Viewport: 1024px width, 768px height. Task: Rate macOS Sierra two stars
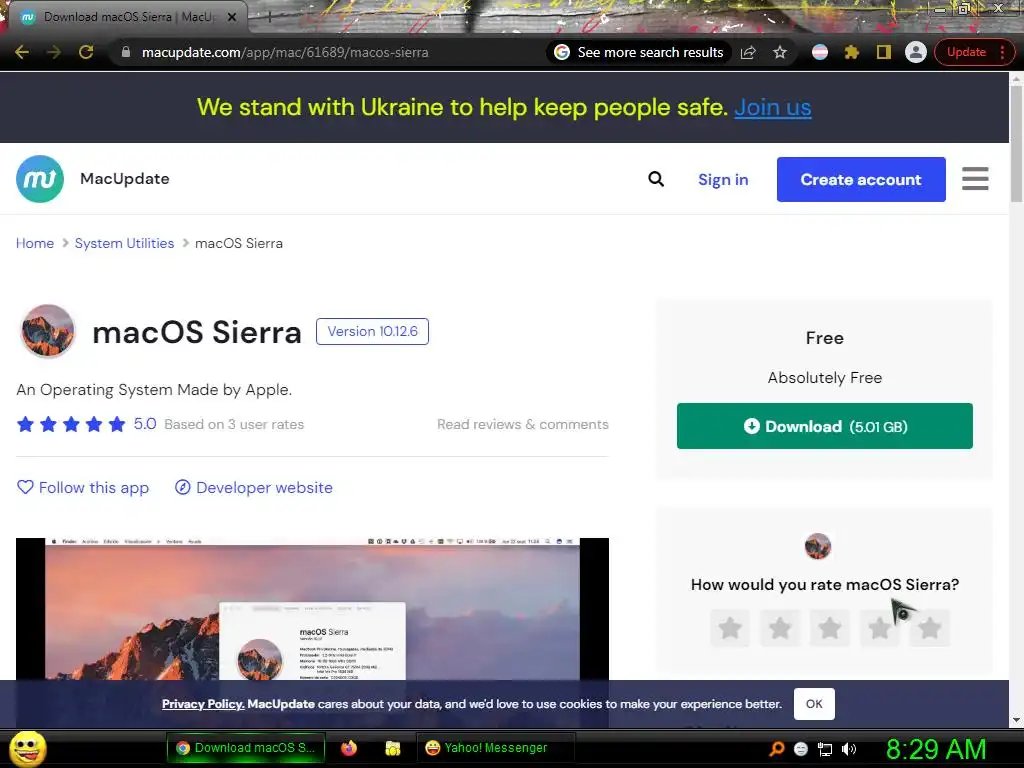point(780,628)
